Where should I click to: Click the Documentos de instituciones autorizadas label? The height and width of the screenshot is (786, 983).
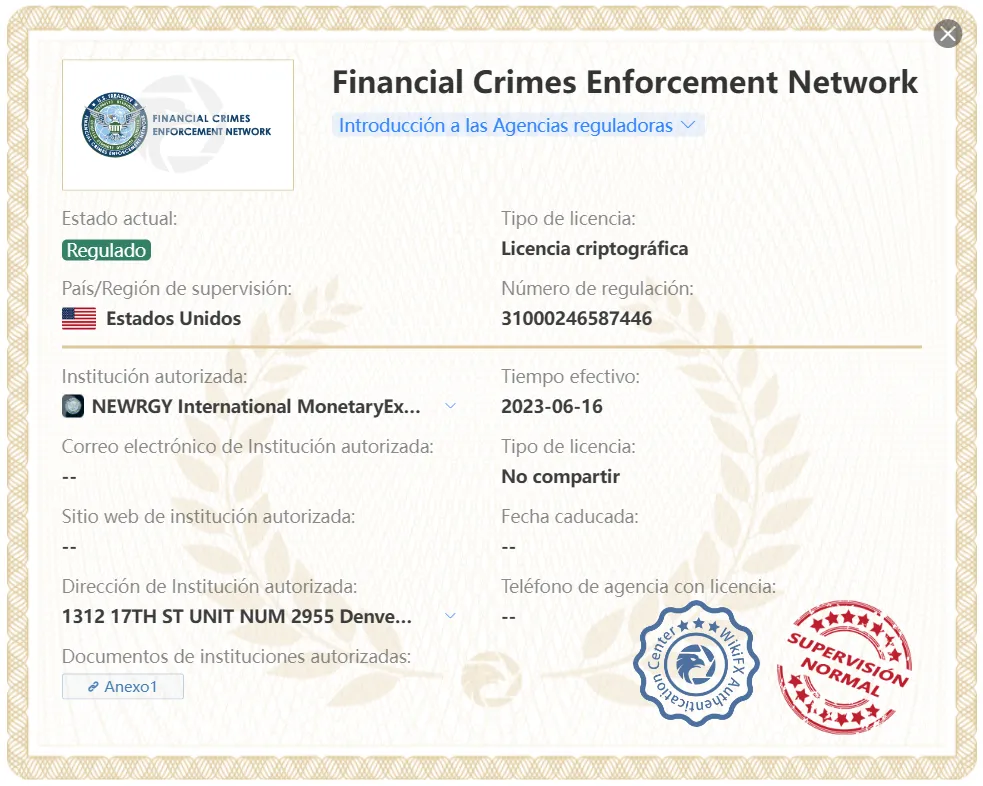click(236, 656)
